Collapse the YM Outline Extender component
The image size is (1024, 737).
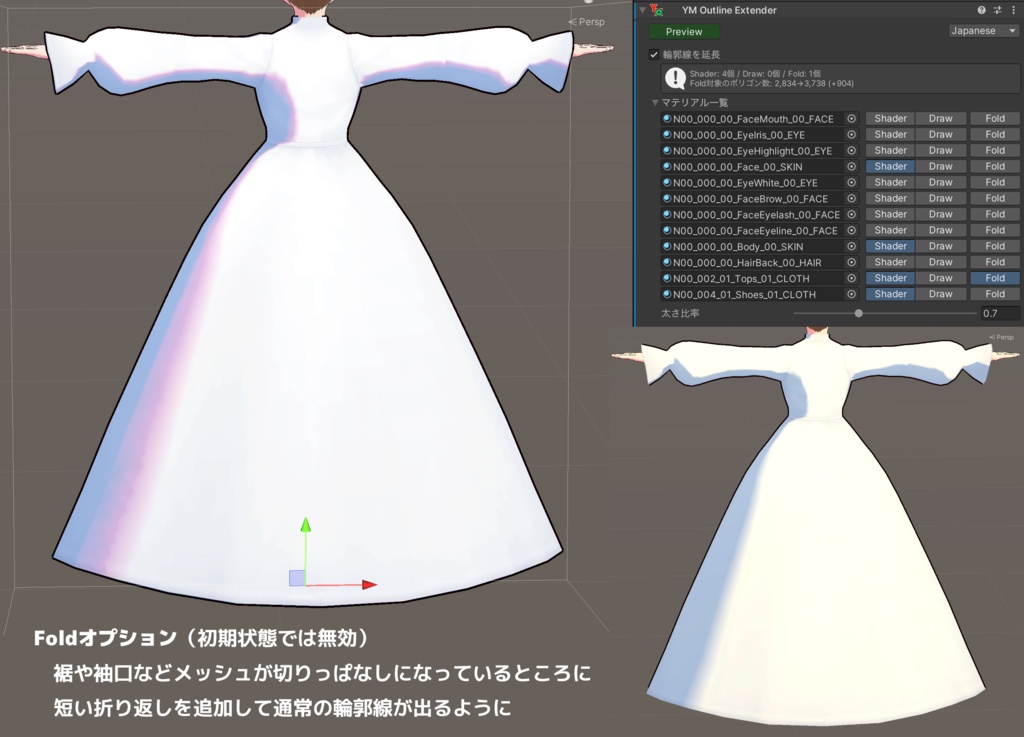643,10
